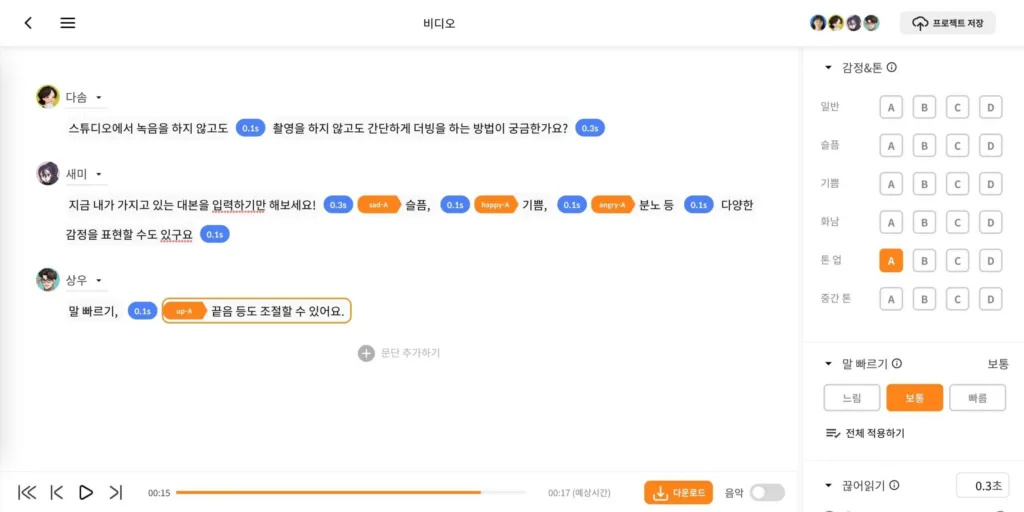Image resolution: width=1024 pixels, height=512 pixels.
Task: Open the 다솜 speaker dropdown
Action: click(x=99, y=97)
